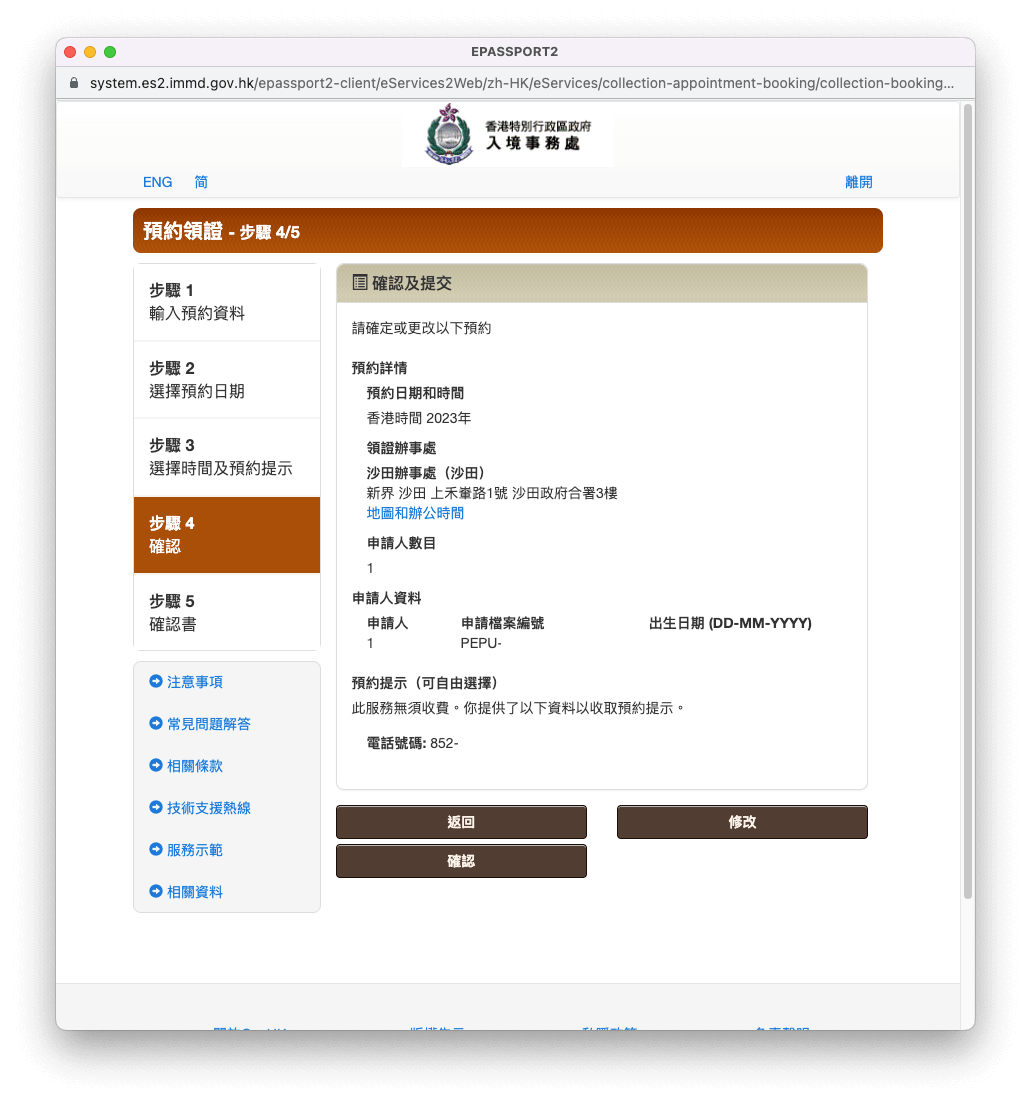
Task: Click the page vertical scrollbar
Action: point(968,501)
